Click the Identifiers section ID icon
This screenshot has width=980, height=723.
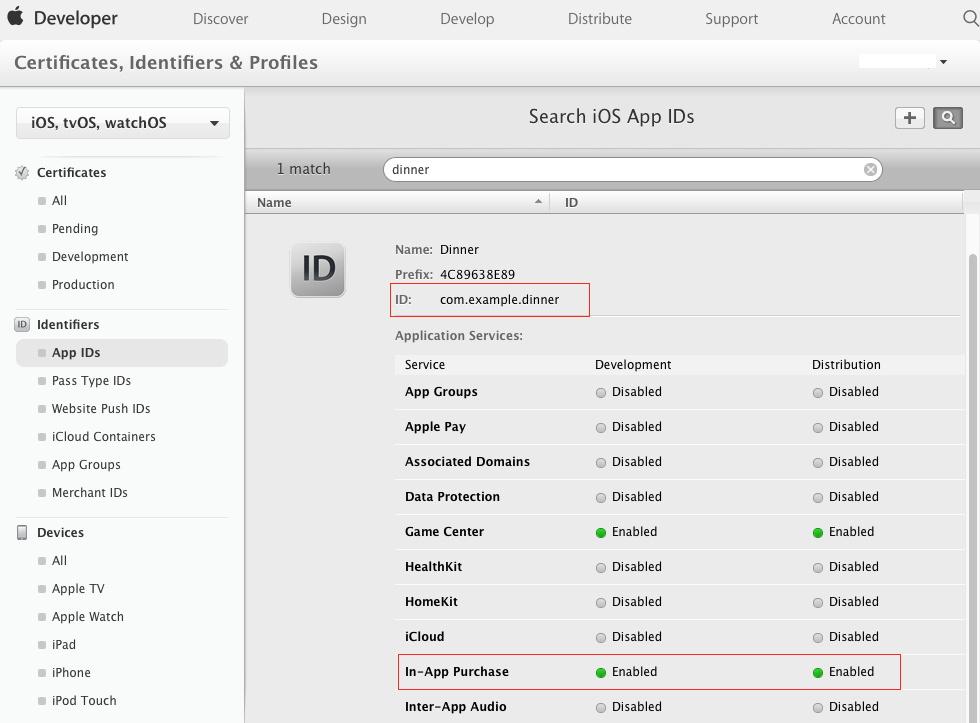(22, 325)
